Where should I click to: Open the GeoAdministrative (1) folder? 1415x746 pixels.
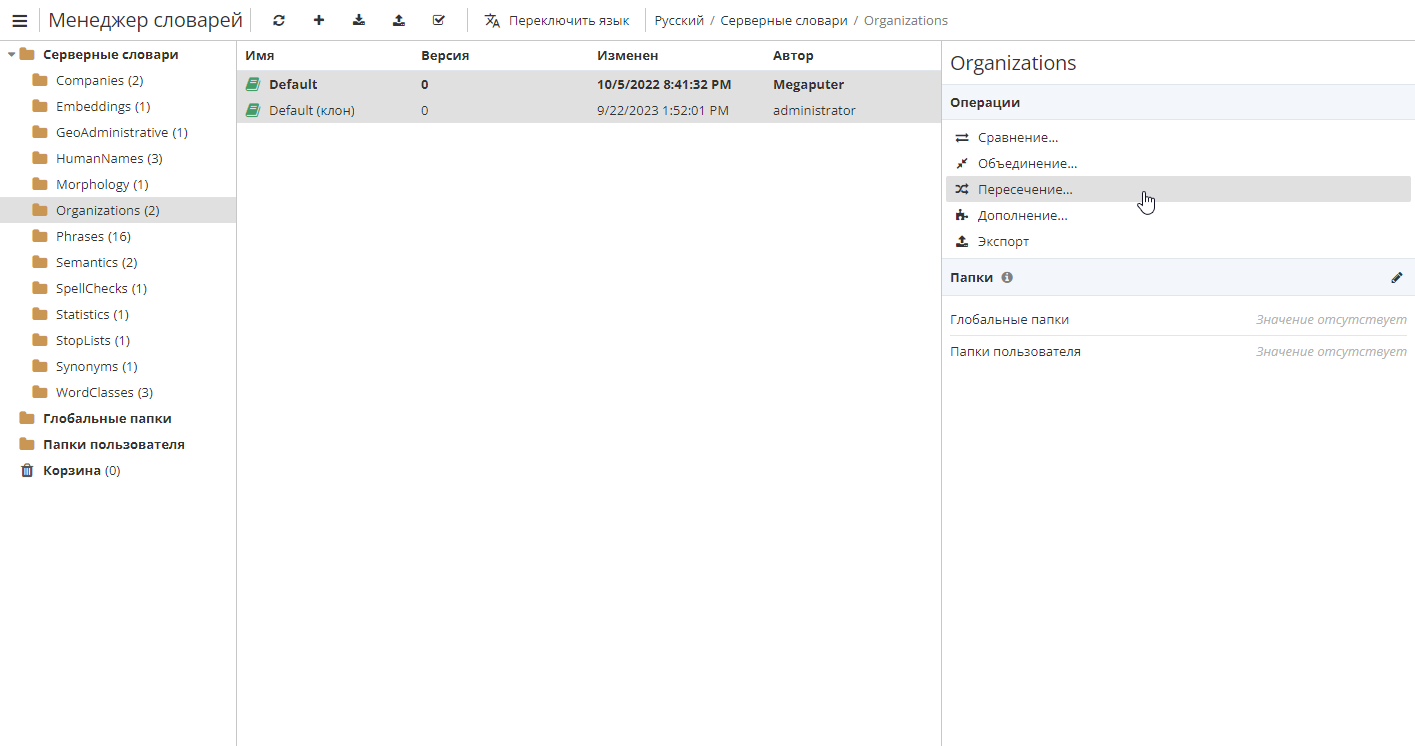[x=122, y=132]
